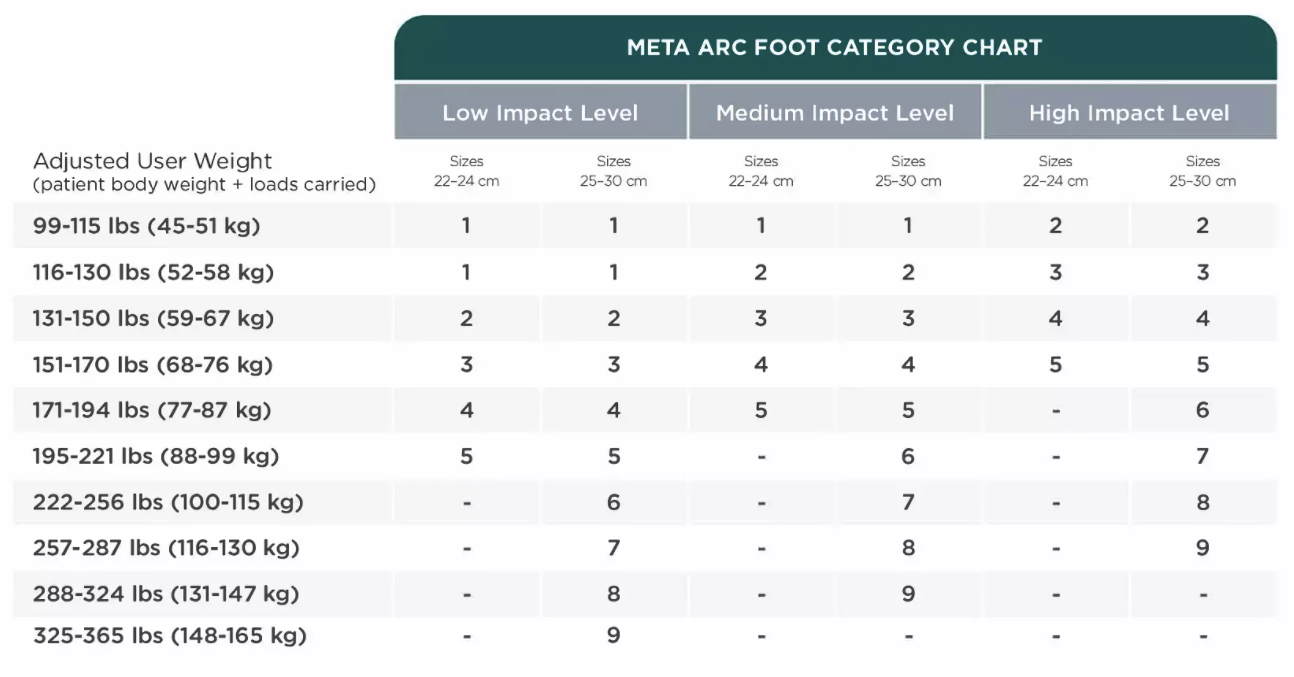Select the 116-130 lbs (52-58 kg) row label
The width and height of the screenshot is (1294, 677).
153,272
